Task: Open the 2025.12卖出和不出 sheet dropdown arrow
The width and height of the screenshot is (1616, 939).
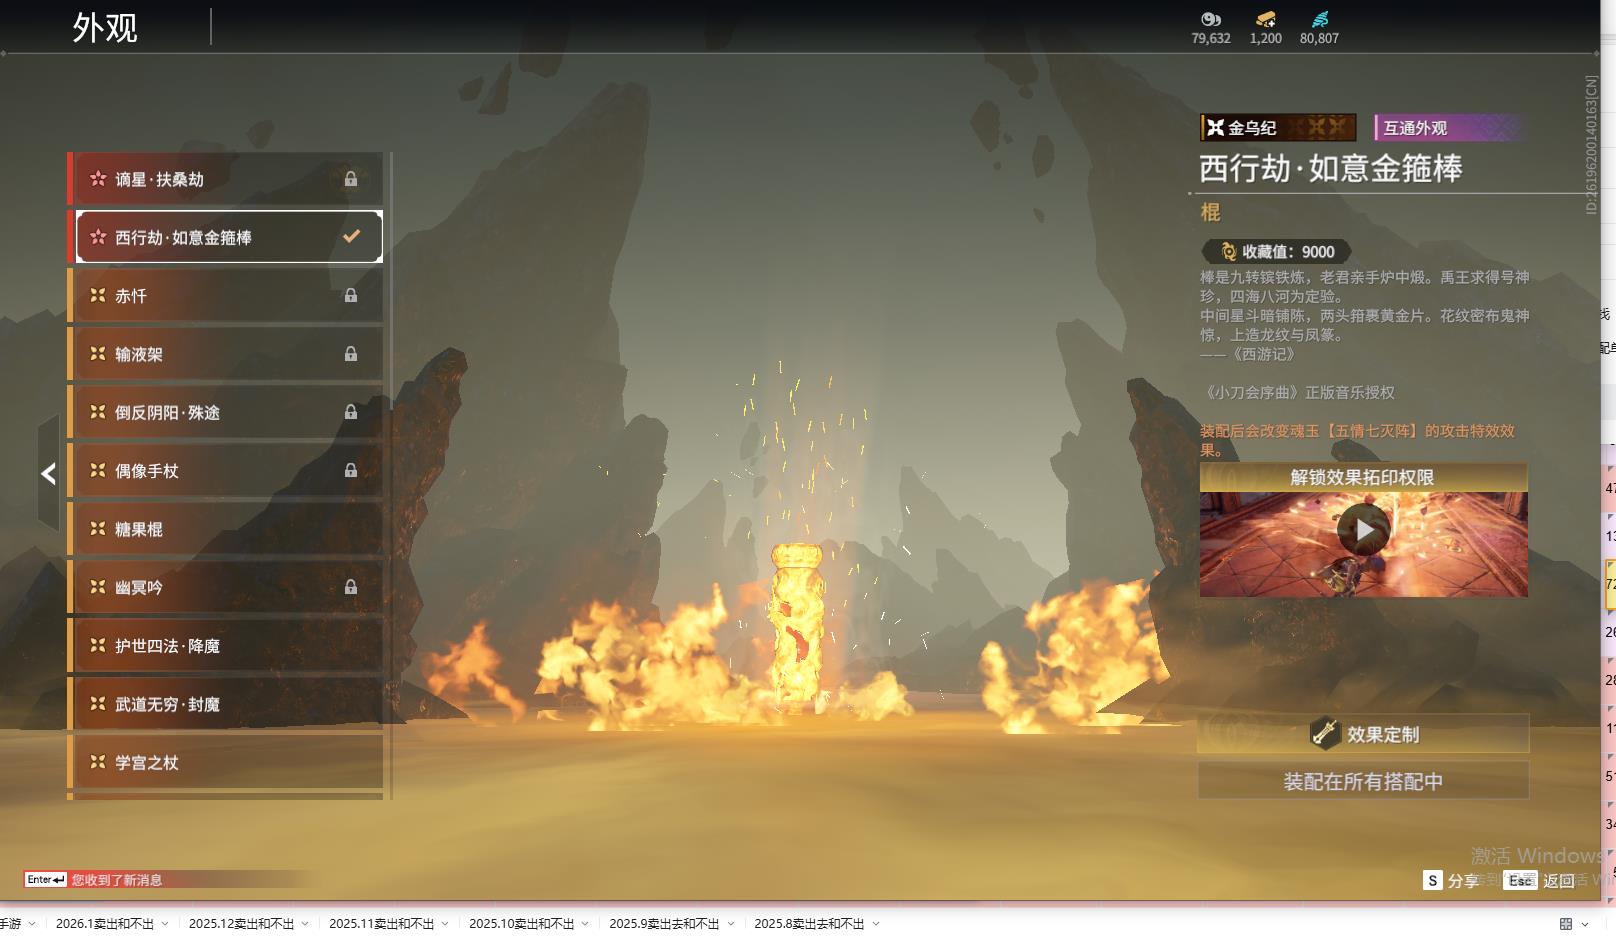Action: pos(305,924)
